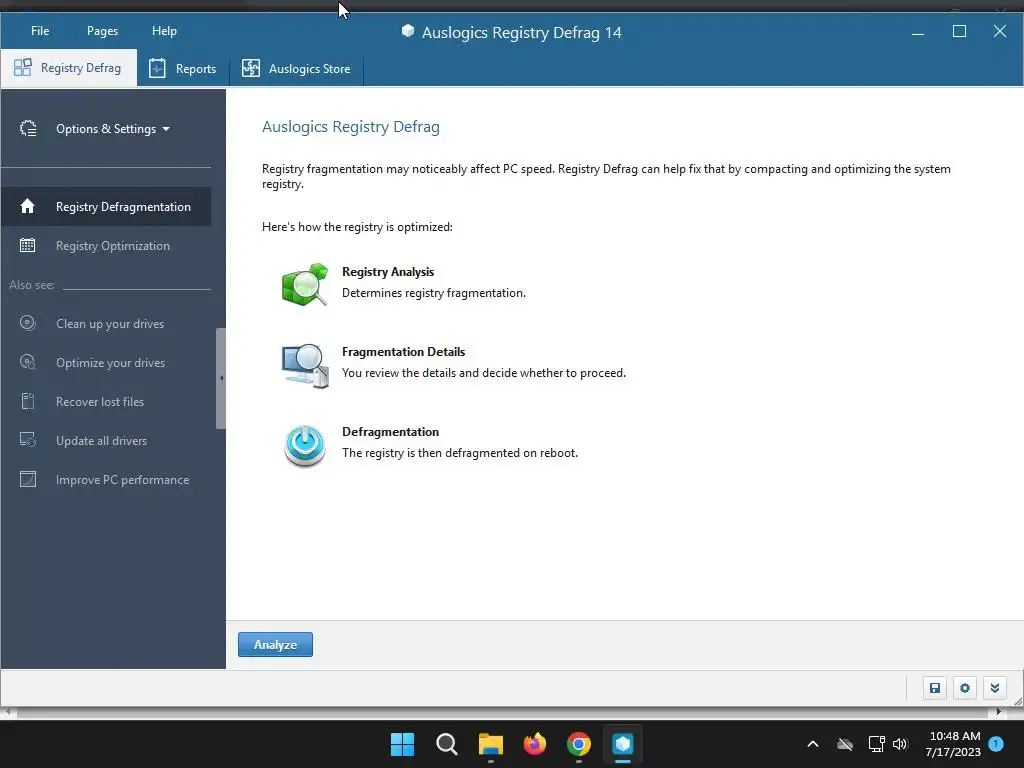Viewport: 1024px width, 768px height.
Task: Click the Fragmentation Details computer icon
Action: (x=305, y=365)
